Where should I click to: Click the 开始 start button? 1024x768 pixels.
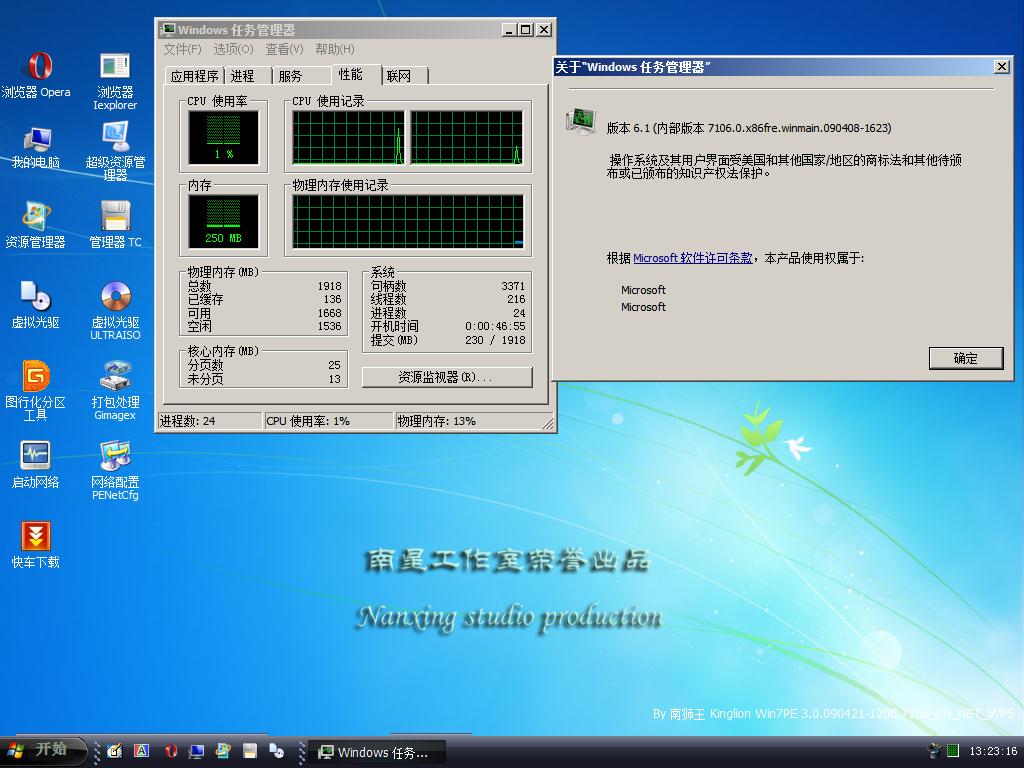coord(43,750)
